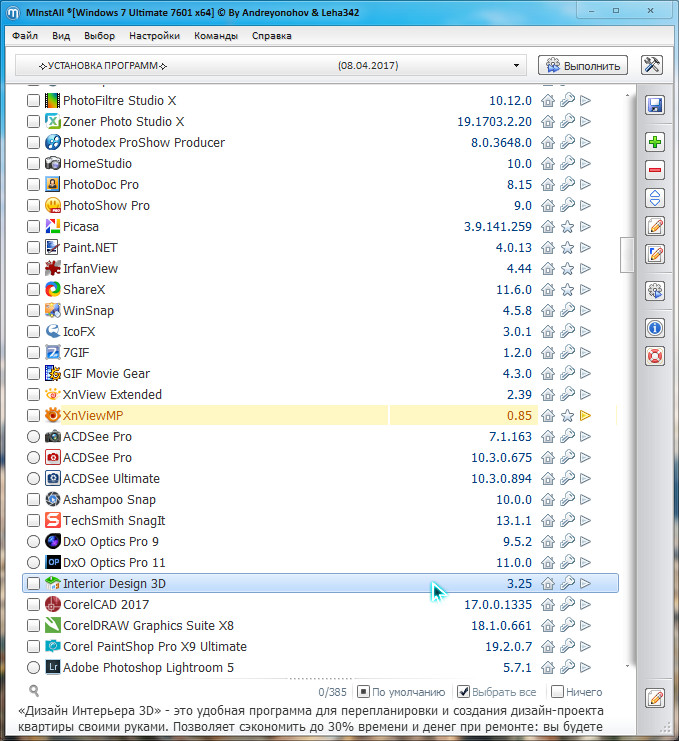679x741 pixels.
Task: Click the key icon for WinSnap
Action: [567, 310]
